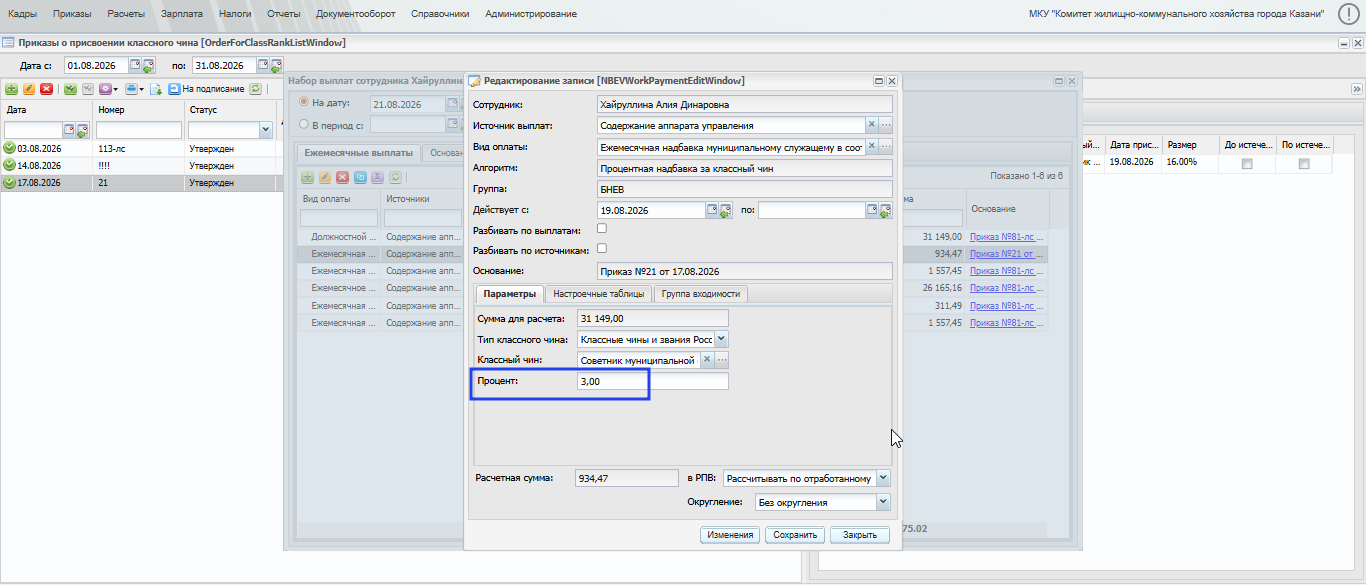Toggle 'Разбивать по источникам' checkbox
The width and height of the screenshot is (1366, 585).
pyautogui.click(x=602, y=249)
